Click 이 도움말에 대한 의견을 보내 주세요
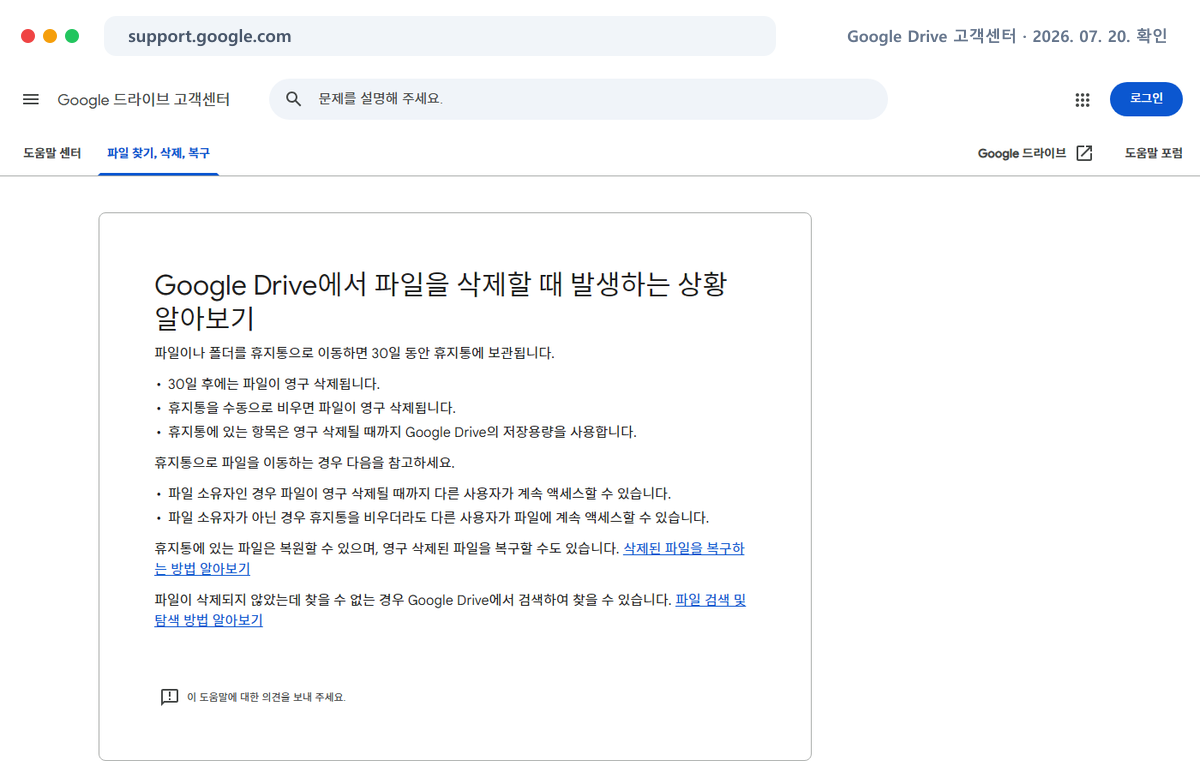The height and width of the screenshot is (772, 1200). coord(266,697)
